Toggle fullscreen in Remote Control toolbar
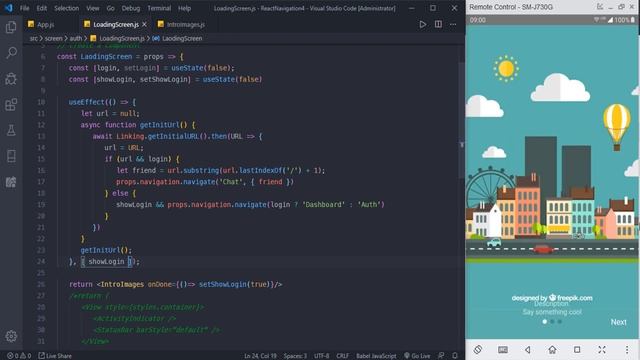The height and width of the screenshot is (360, 640). pos(602,349)
